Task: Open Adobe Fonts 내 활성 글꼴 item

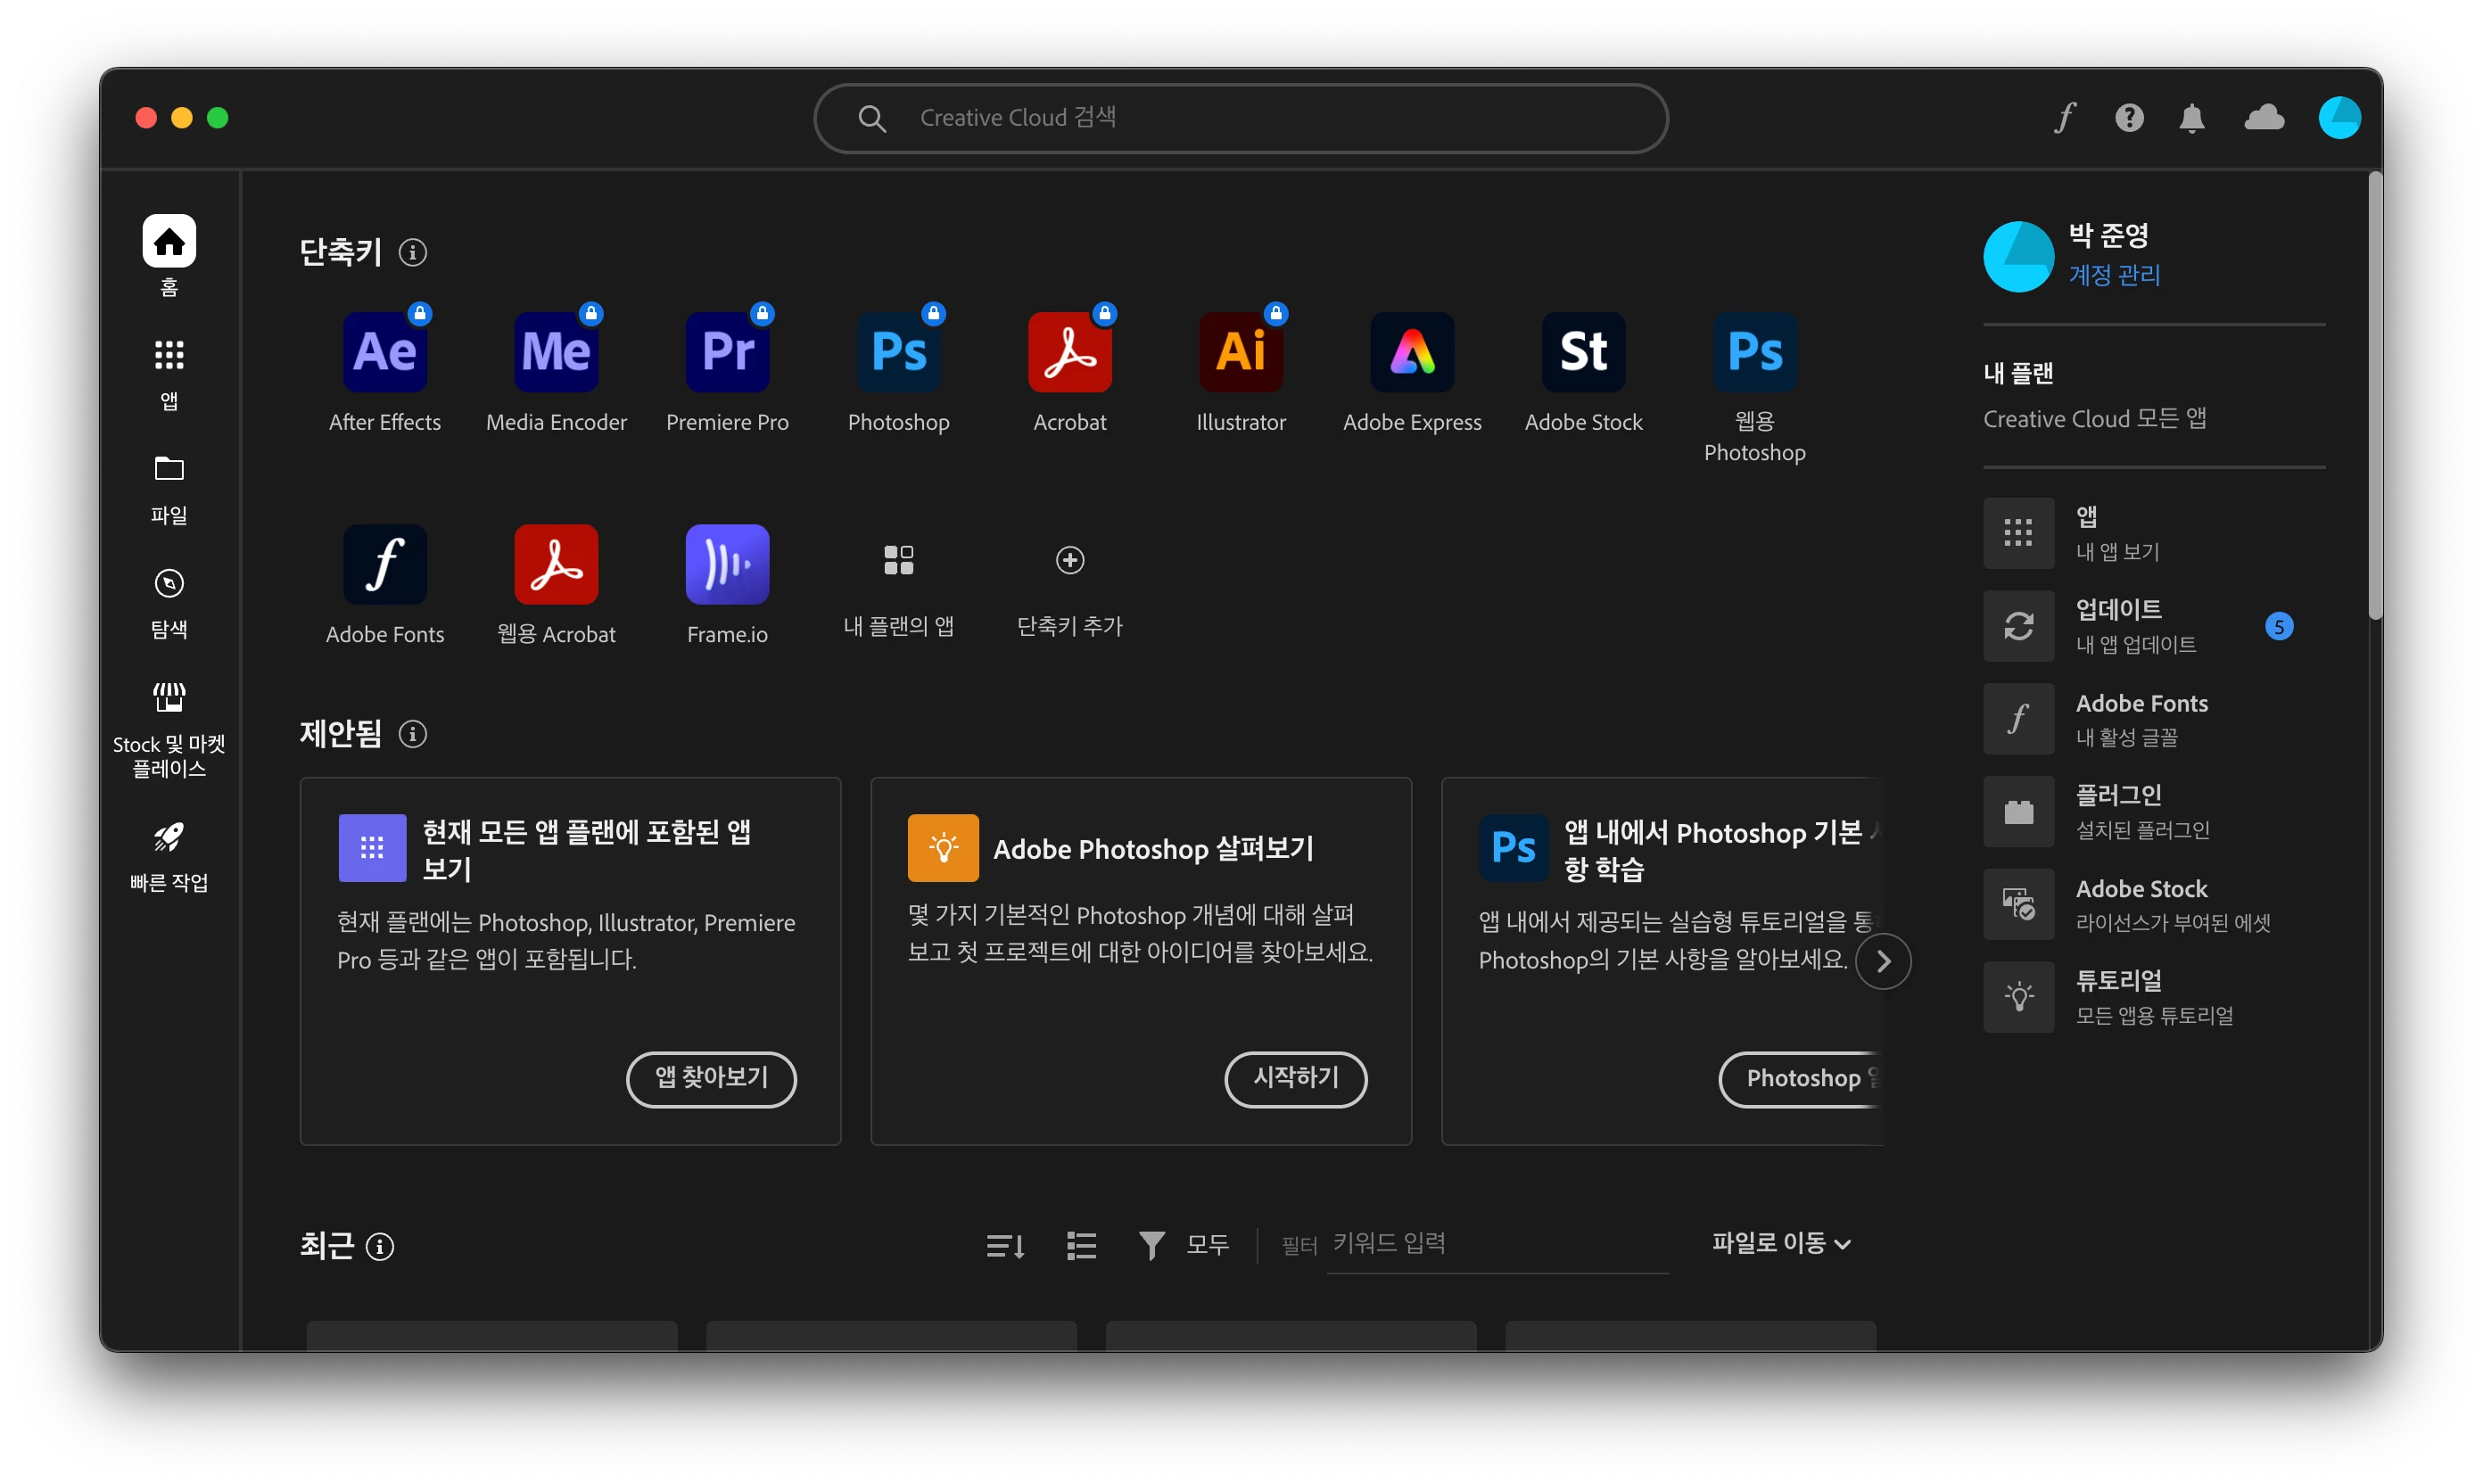Action: click(2153, 719)
